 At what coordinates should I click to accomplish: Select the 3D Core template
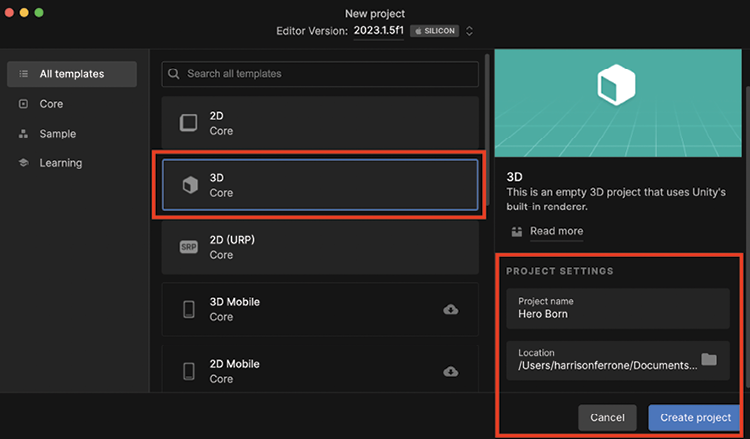[320, 185]
